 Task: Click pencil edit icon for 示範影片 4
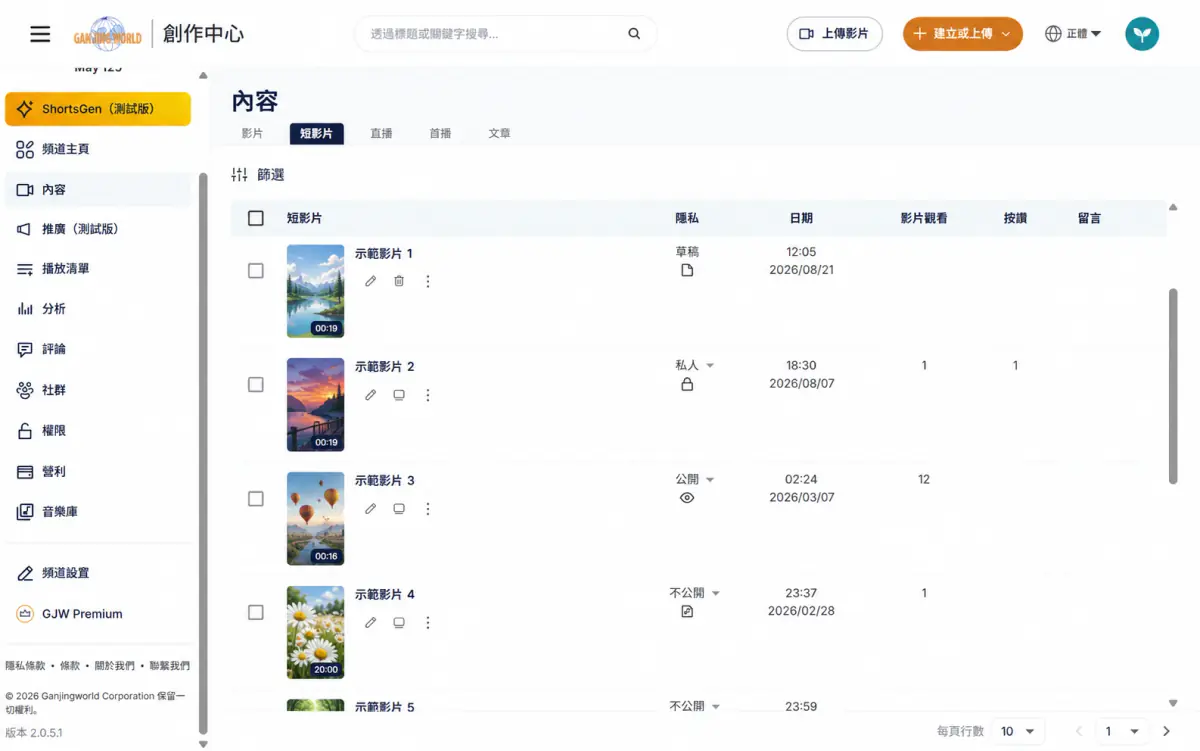[371, 623]
